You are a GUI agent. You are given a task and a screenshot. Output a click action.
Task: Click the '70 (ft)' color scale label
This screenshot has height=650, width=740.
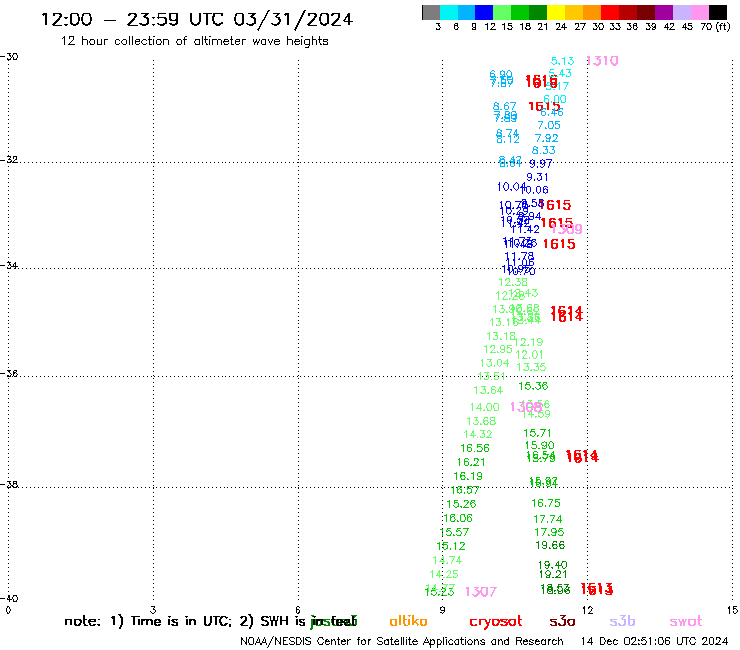(x=715, y=26)
